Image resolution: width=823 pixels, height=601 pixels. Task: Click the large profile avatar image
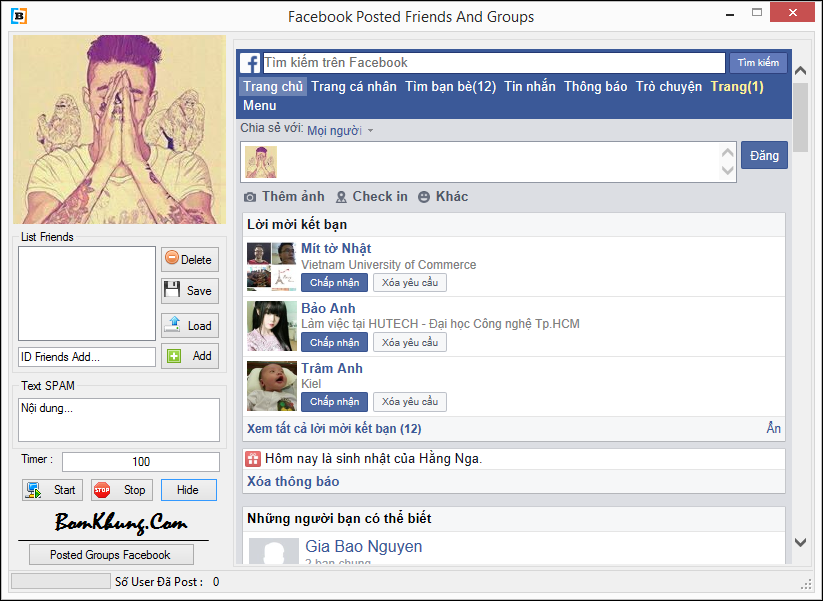[120, 130]
